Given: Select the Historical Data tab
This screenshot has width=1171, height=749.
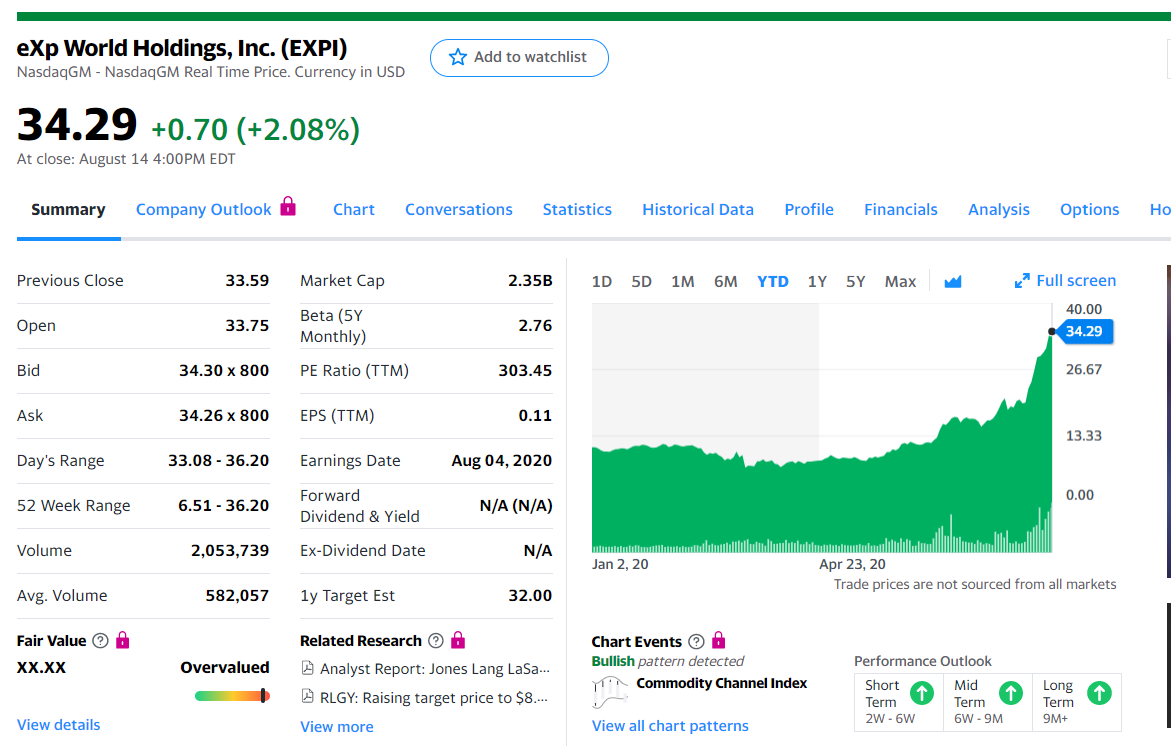Looking at the screenshot, I should [698, 210].
